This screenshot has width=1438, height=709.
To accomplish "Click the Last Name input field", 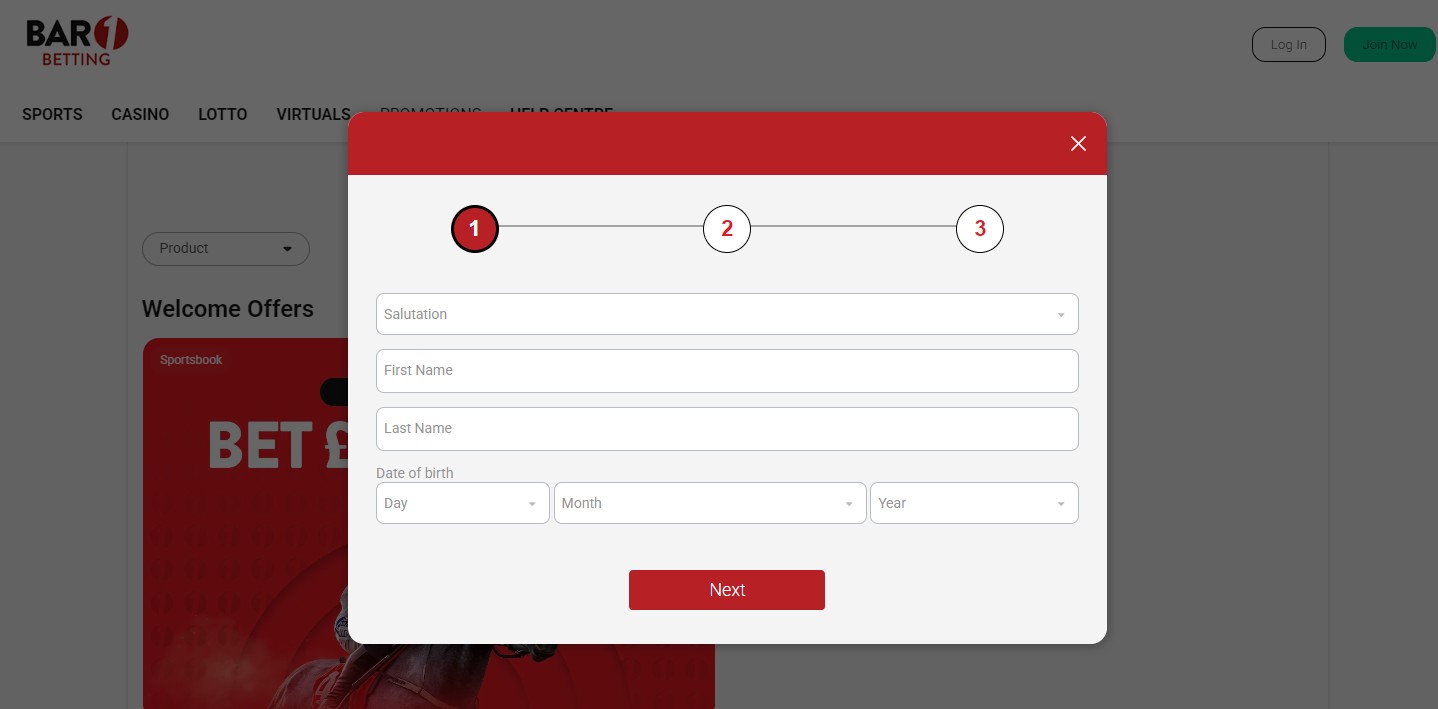I will coord(727,428).
